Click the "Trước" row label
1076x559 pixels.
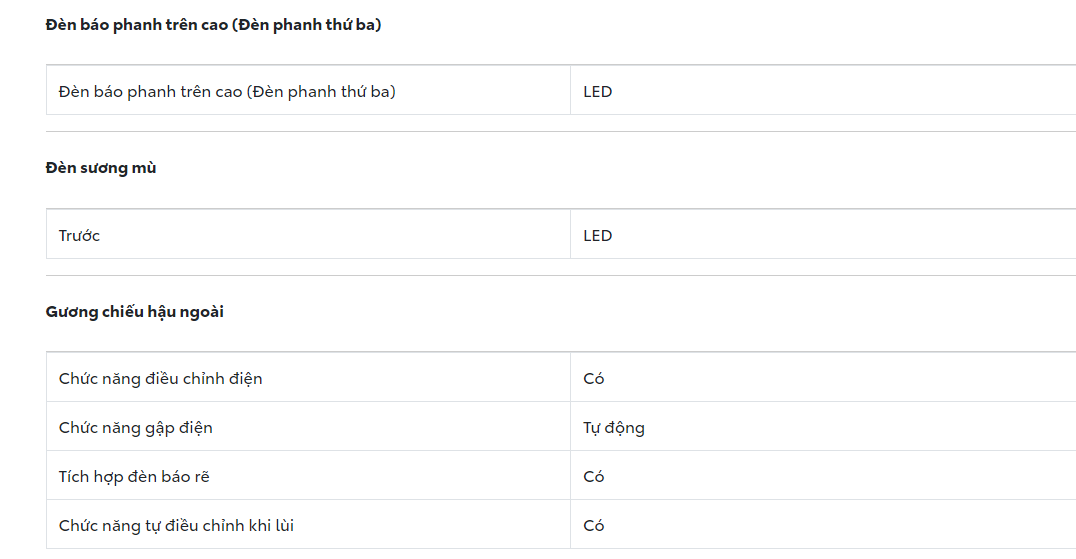click(x=80, y=236)
